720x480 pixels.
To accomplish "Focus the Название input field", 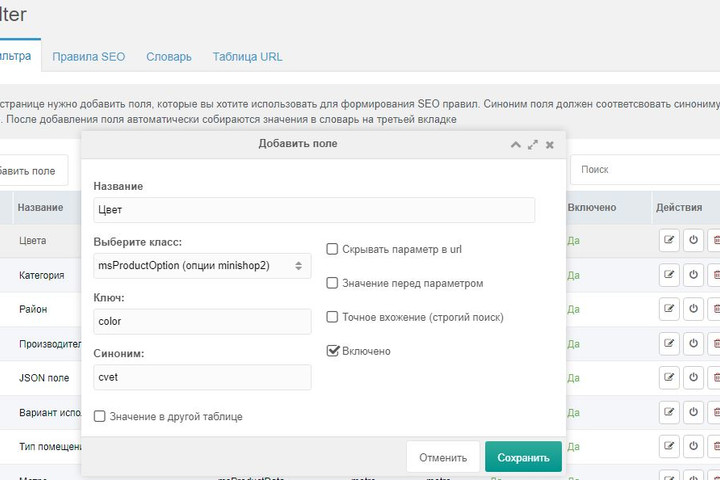I will pos(314,210).
